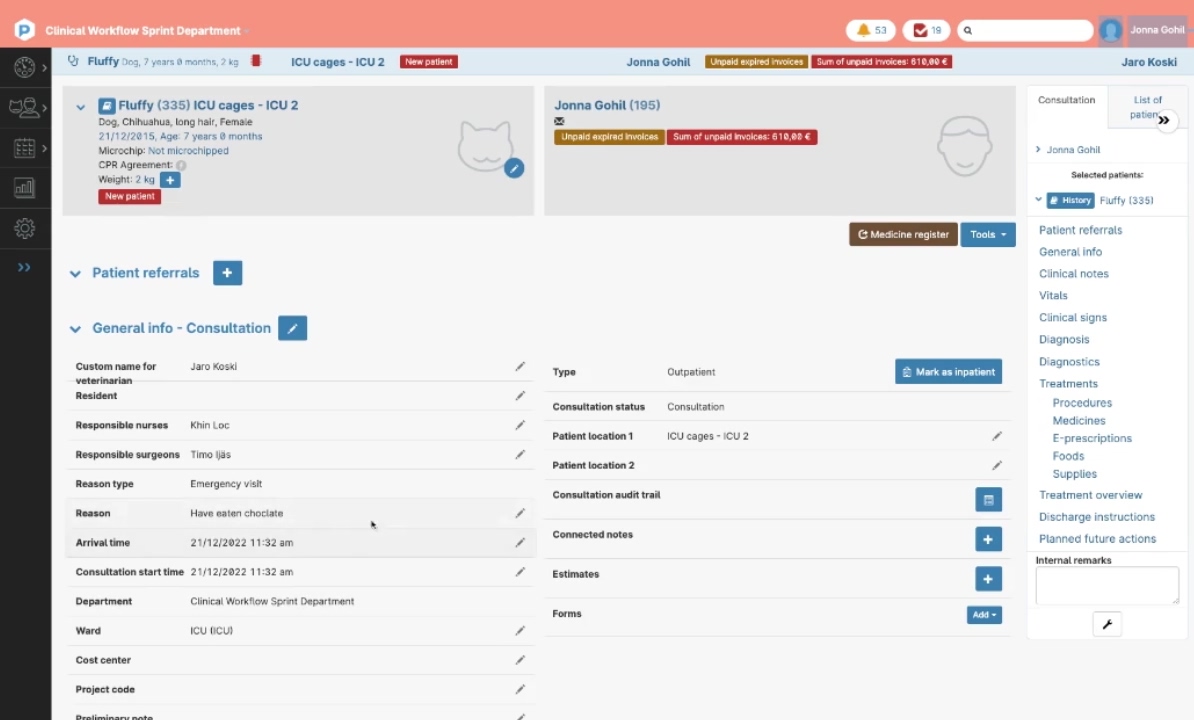Open the Tools dropdown
Screen dimensions: 1194x720
[987, 234]
